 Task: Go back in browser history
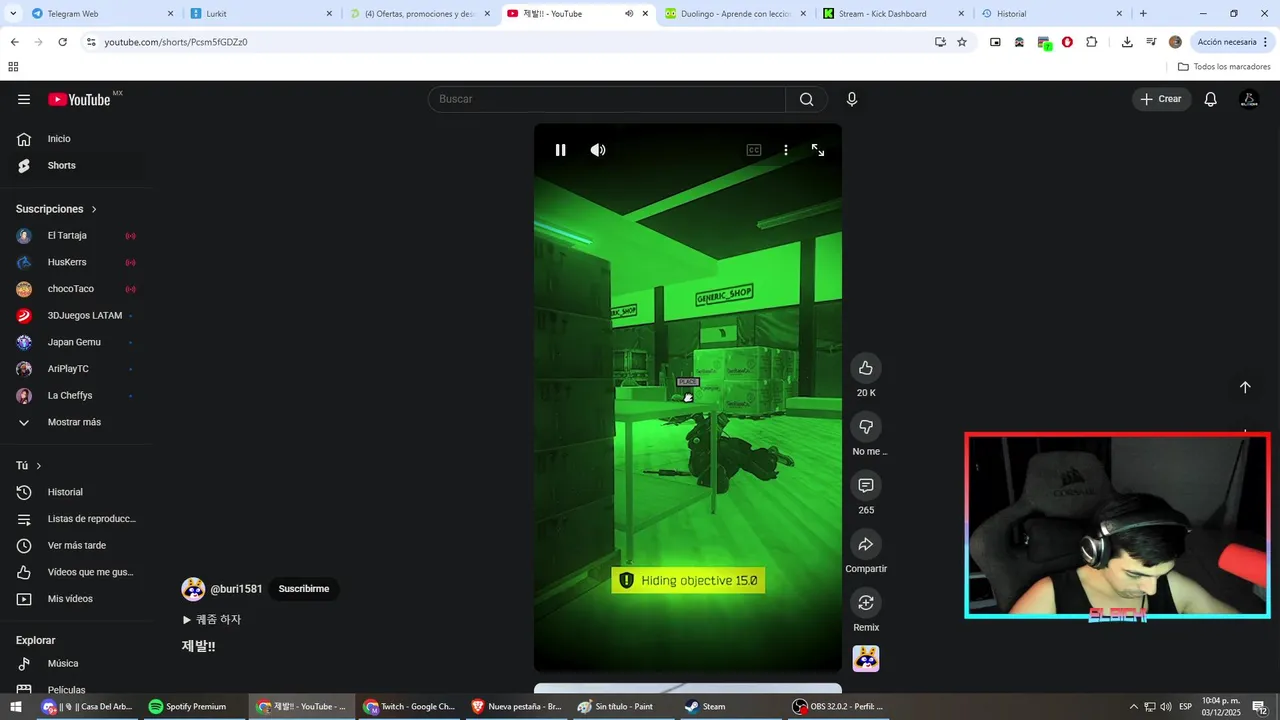coord(14,42)
